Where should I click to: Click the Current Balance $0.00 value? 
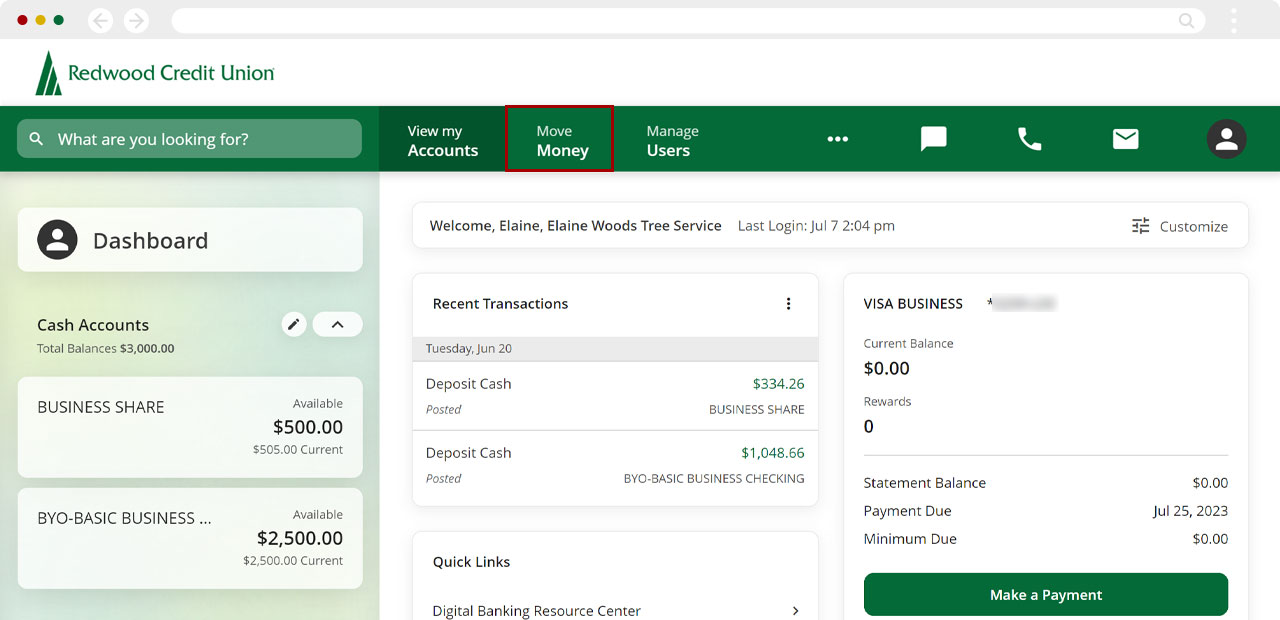tap(887, 369)
